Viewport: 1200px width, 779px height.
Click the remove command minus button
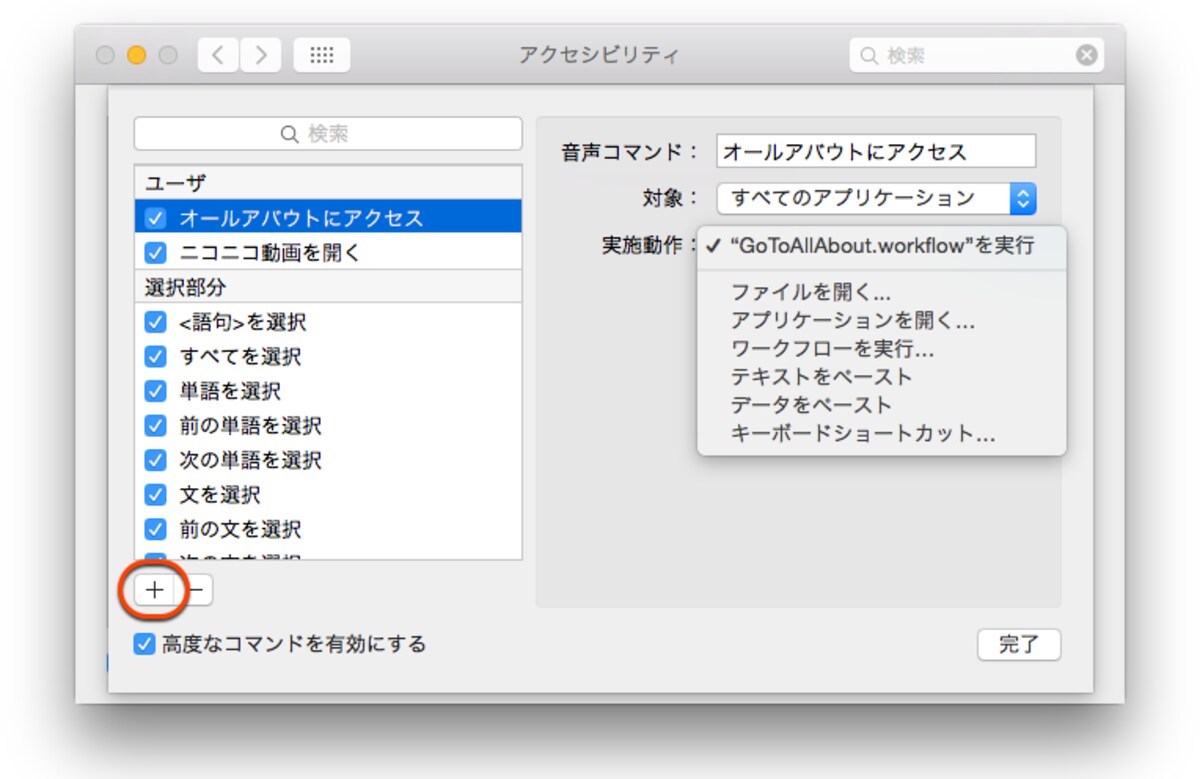point(195,590)
